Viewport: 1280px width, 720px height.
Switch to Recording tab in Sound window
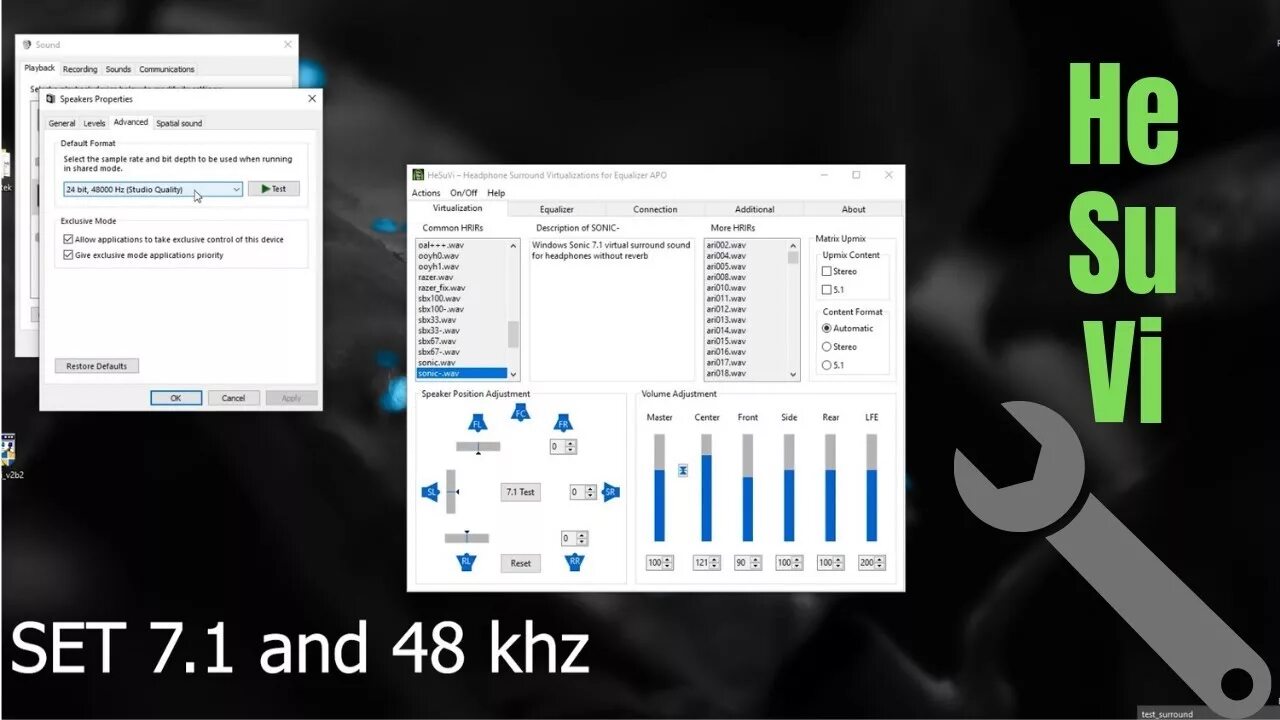click(x=80, y=69)
